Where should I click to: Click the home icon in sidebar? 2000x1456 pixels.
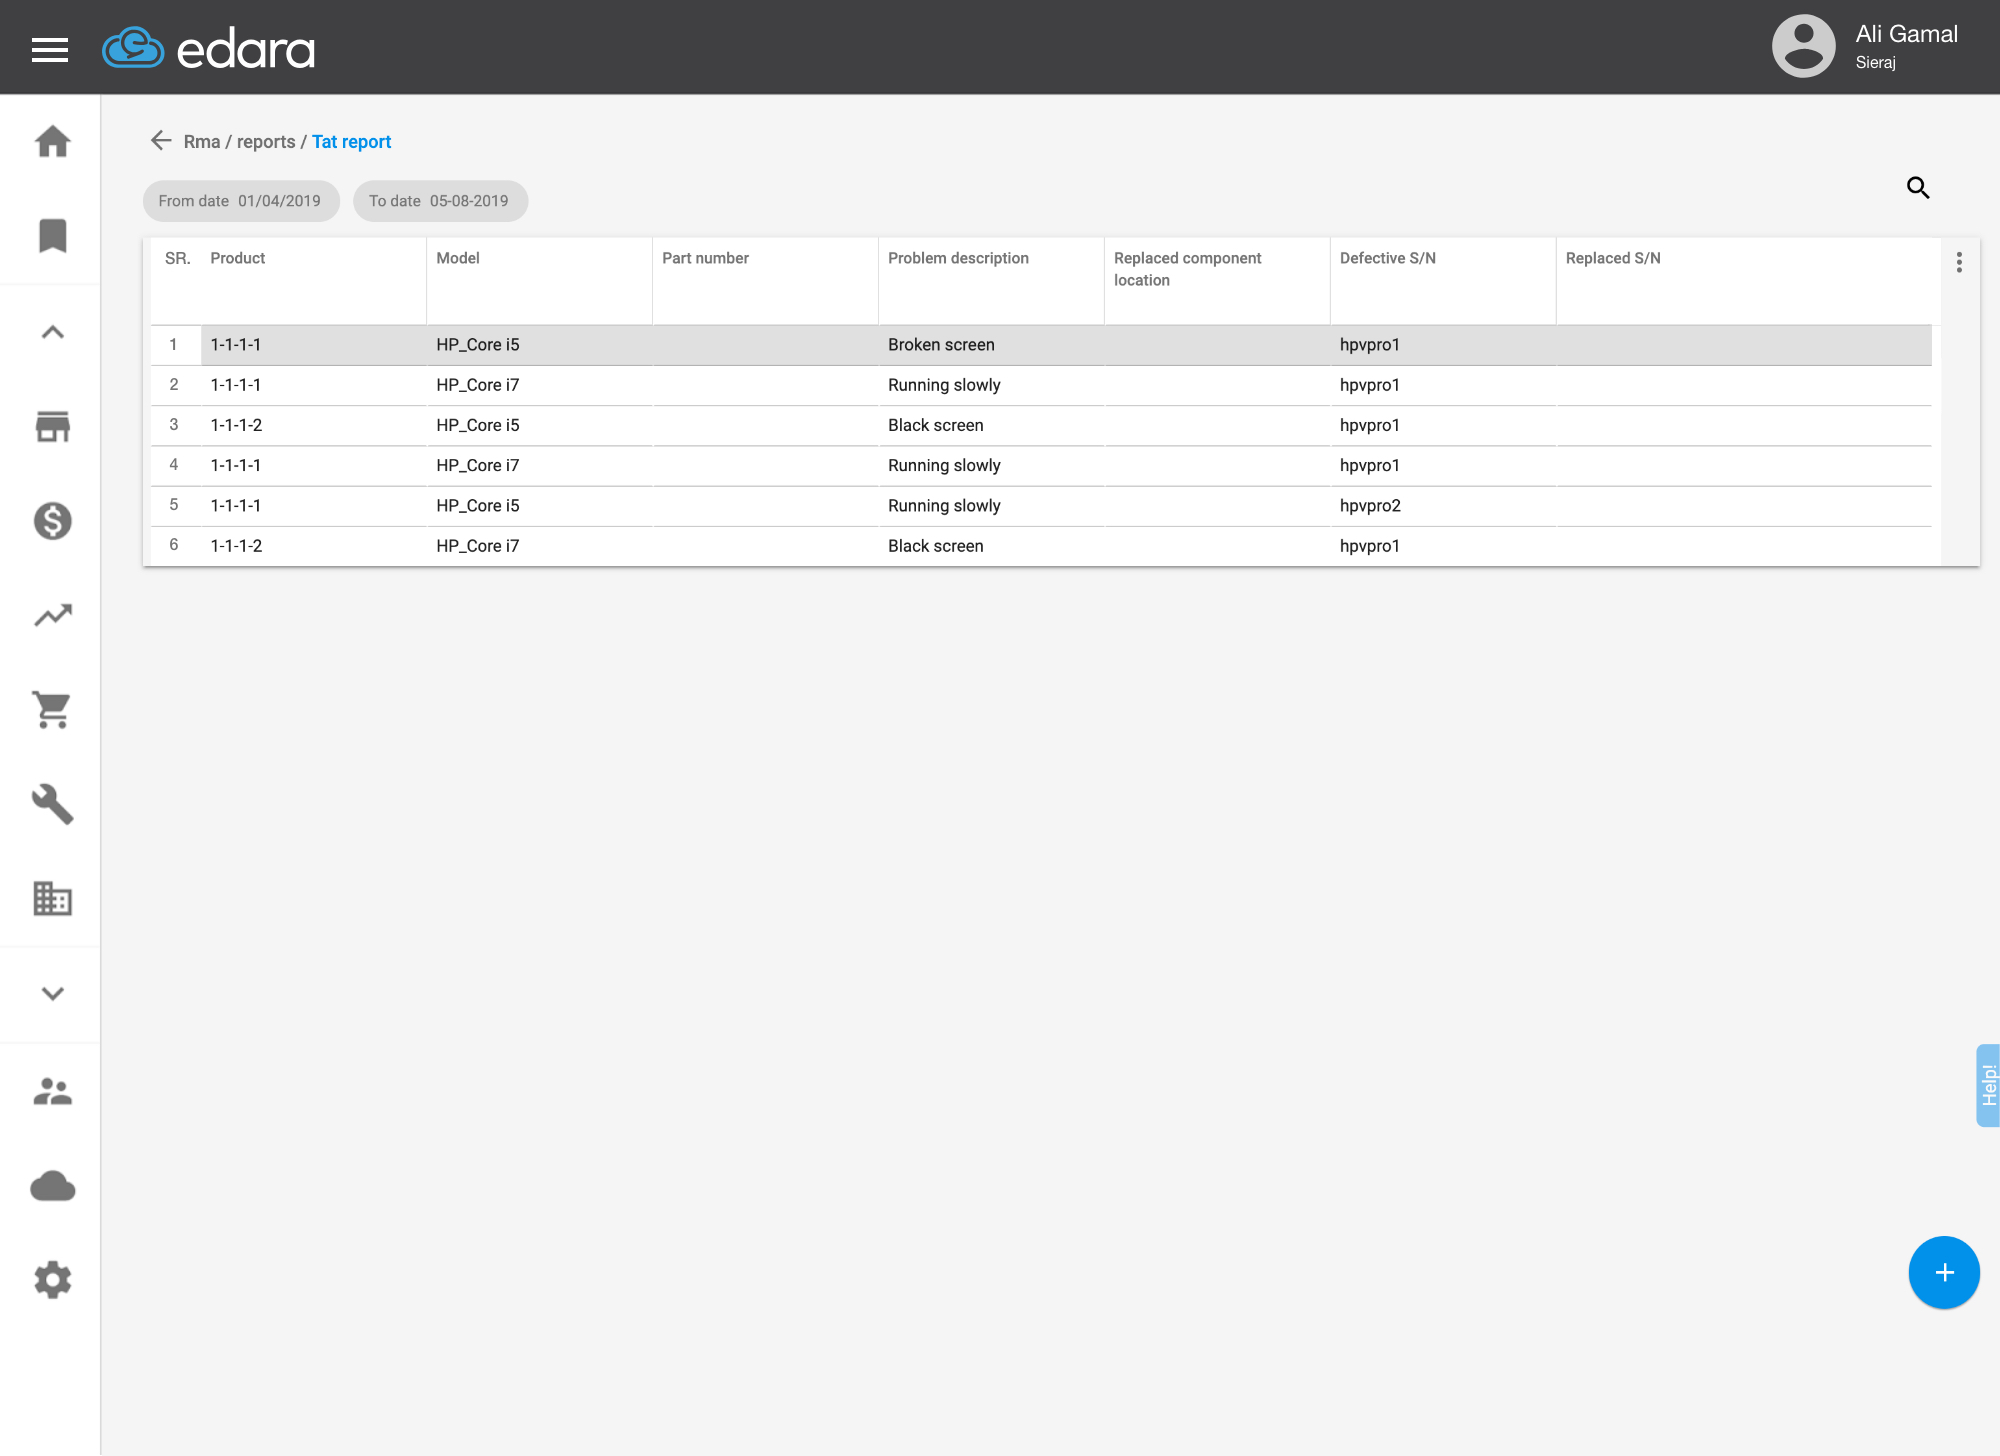coord(52,142)
